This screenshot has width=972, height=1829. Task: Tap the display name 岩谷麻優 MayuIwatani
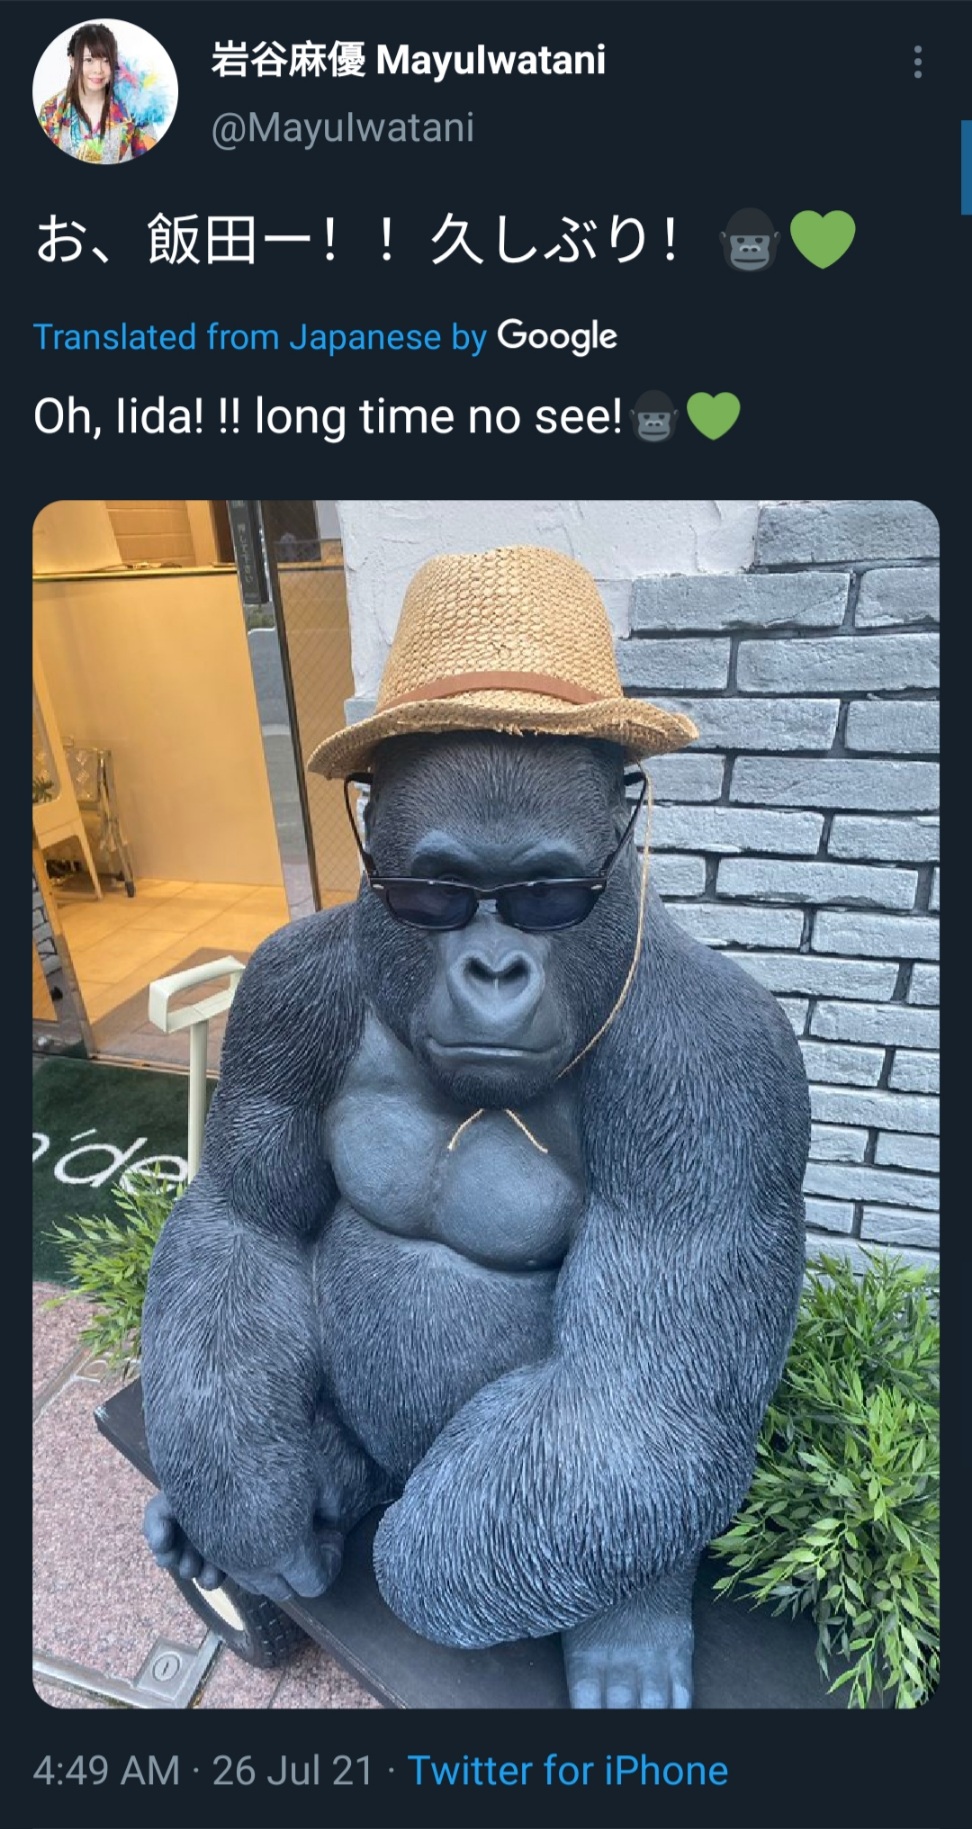click(x=408, y=60)
